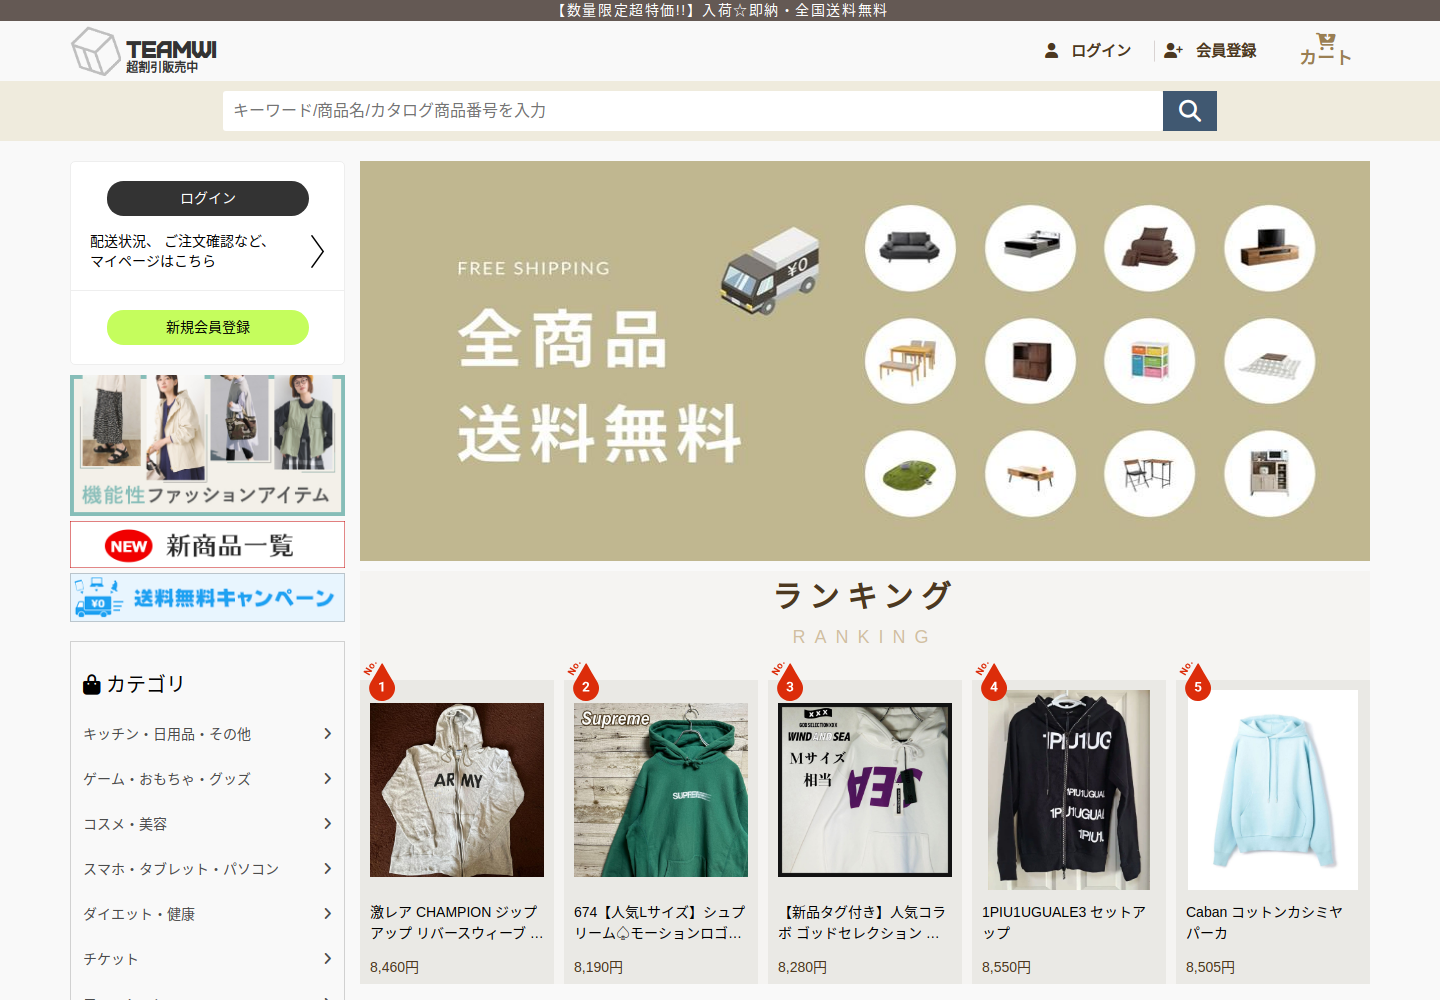
Task: Click the black ログイン button in sidebar
Action: tap(208, 198)
